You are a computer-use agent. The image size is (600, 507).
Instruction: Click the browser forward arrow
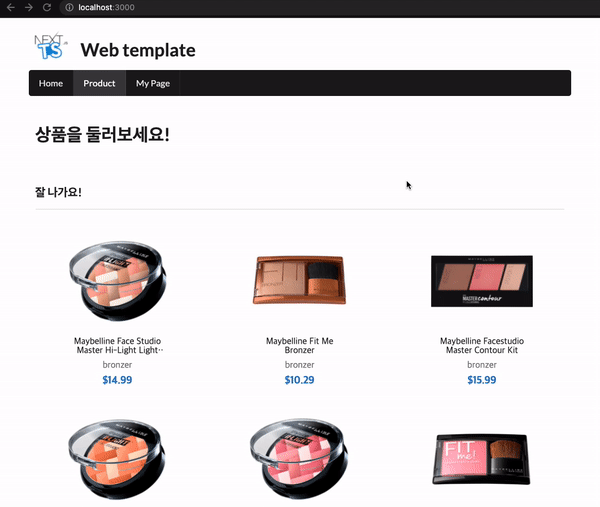click(x=29, y=7)
